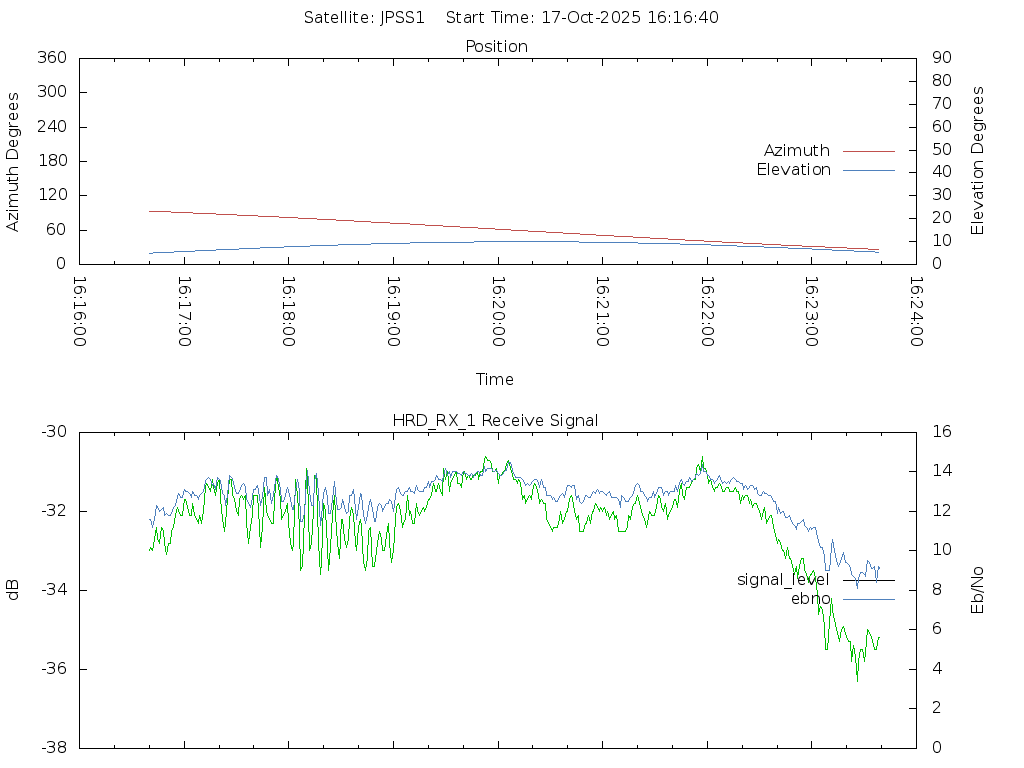
Task: Click the Elevation Degrees axis label
Action: click(x=978, y=161)
